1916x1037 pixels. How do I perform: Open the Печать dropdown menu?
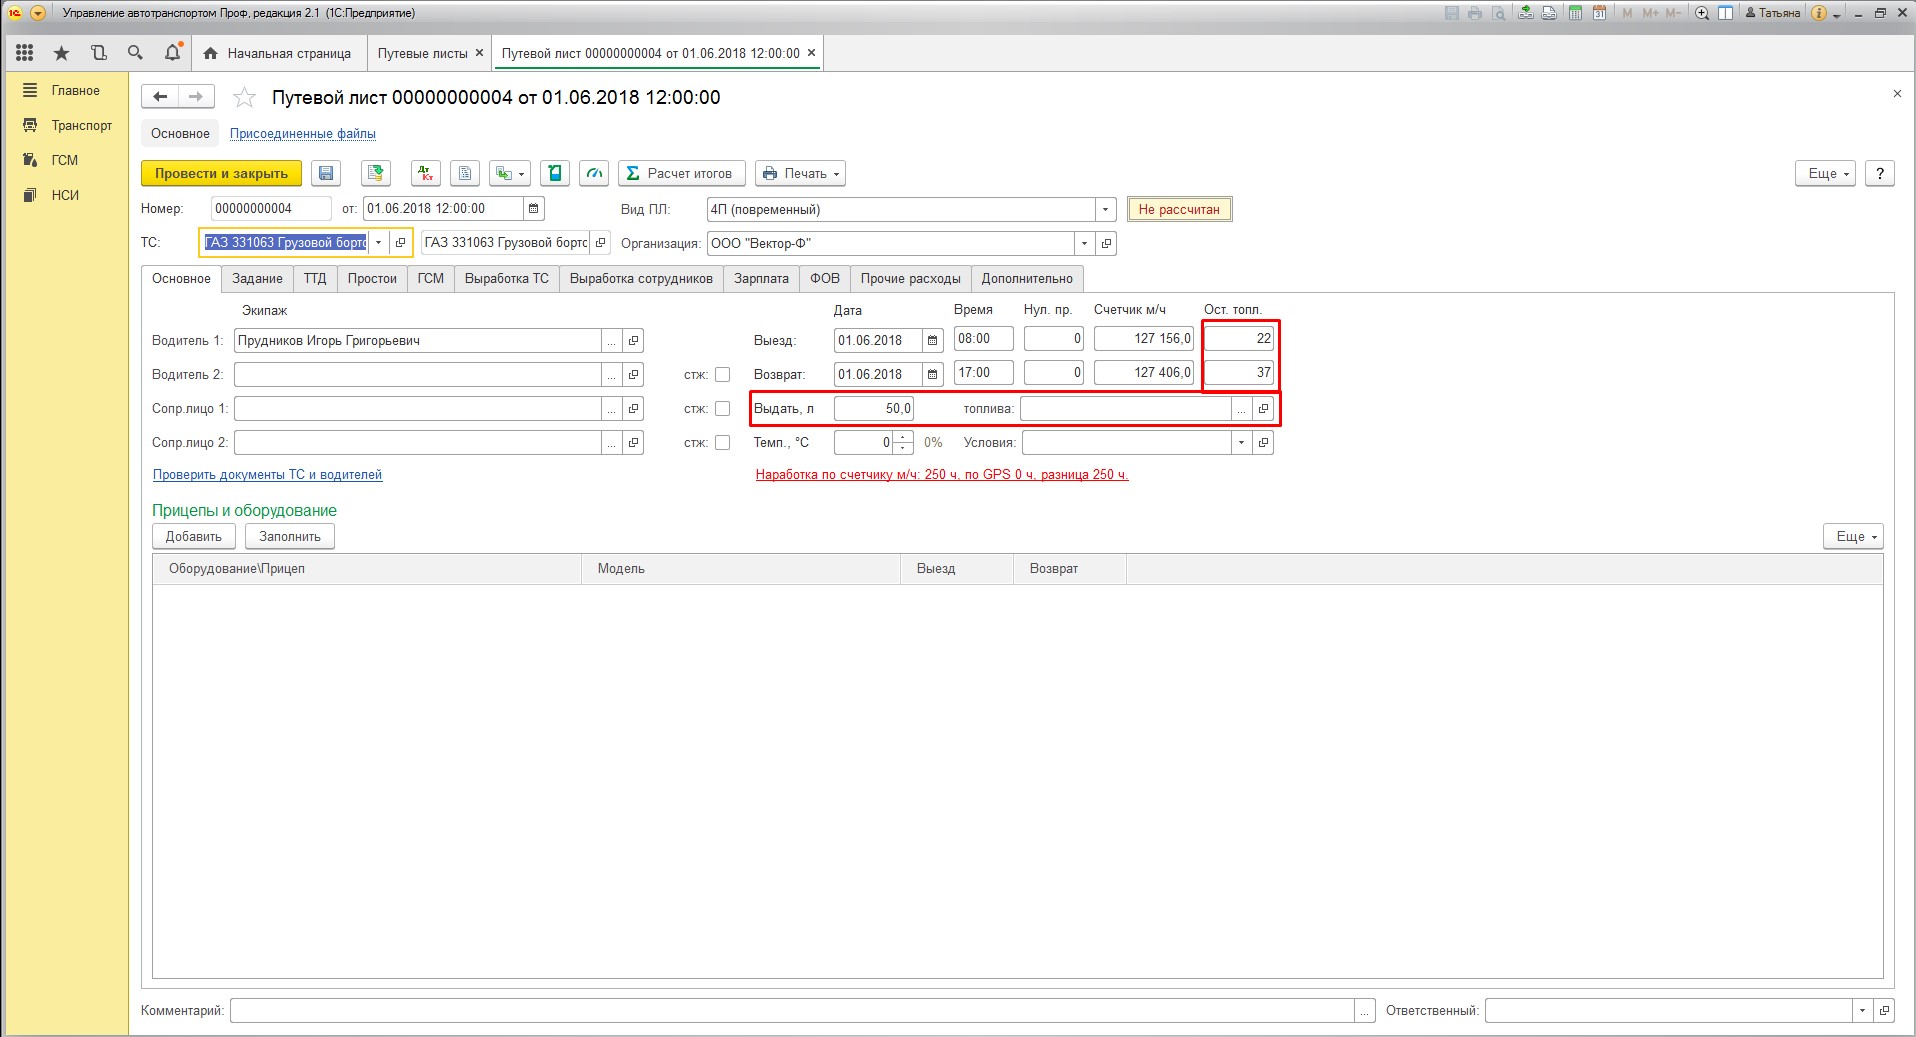click(800, 174)
